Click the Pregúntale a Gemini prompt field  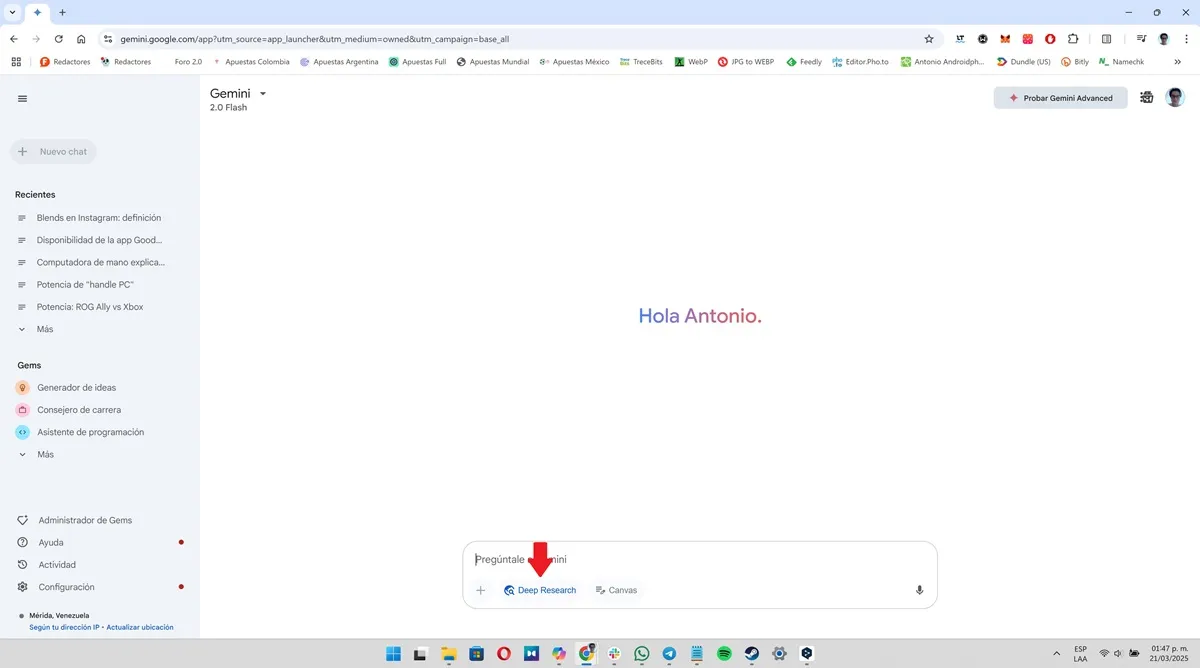click(x=700, y=560)
